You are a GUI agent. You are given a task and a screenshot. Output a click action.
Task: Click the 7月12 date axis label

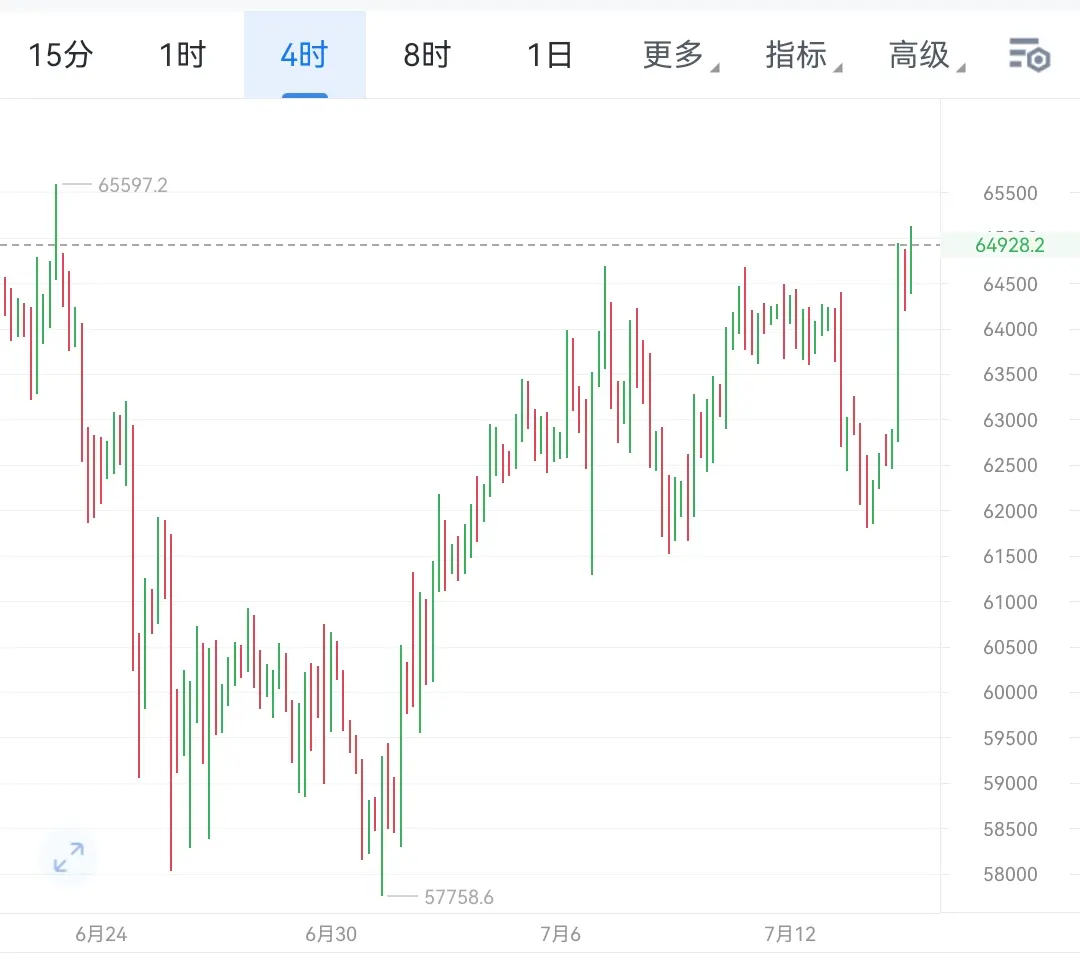pyautogui.click(x=790, y=935)
